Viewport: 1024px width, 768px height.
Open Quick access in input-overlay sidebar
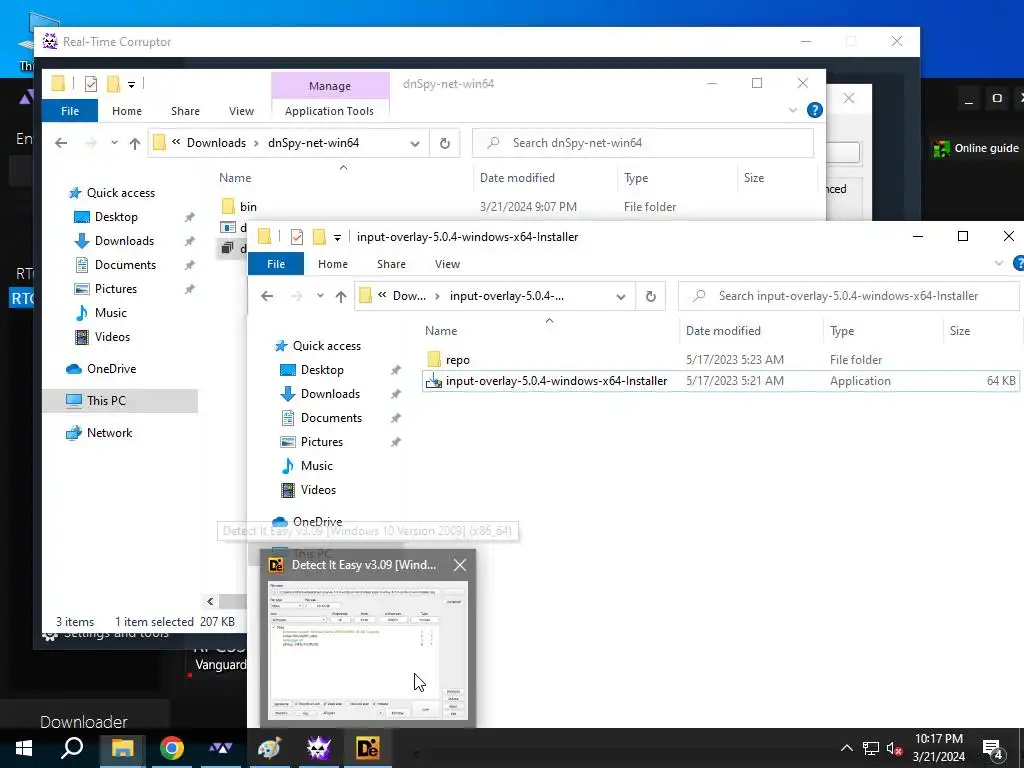tap(327, 346)
